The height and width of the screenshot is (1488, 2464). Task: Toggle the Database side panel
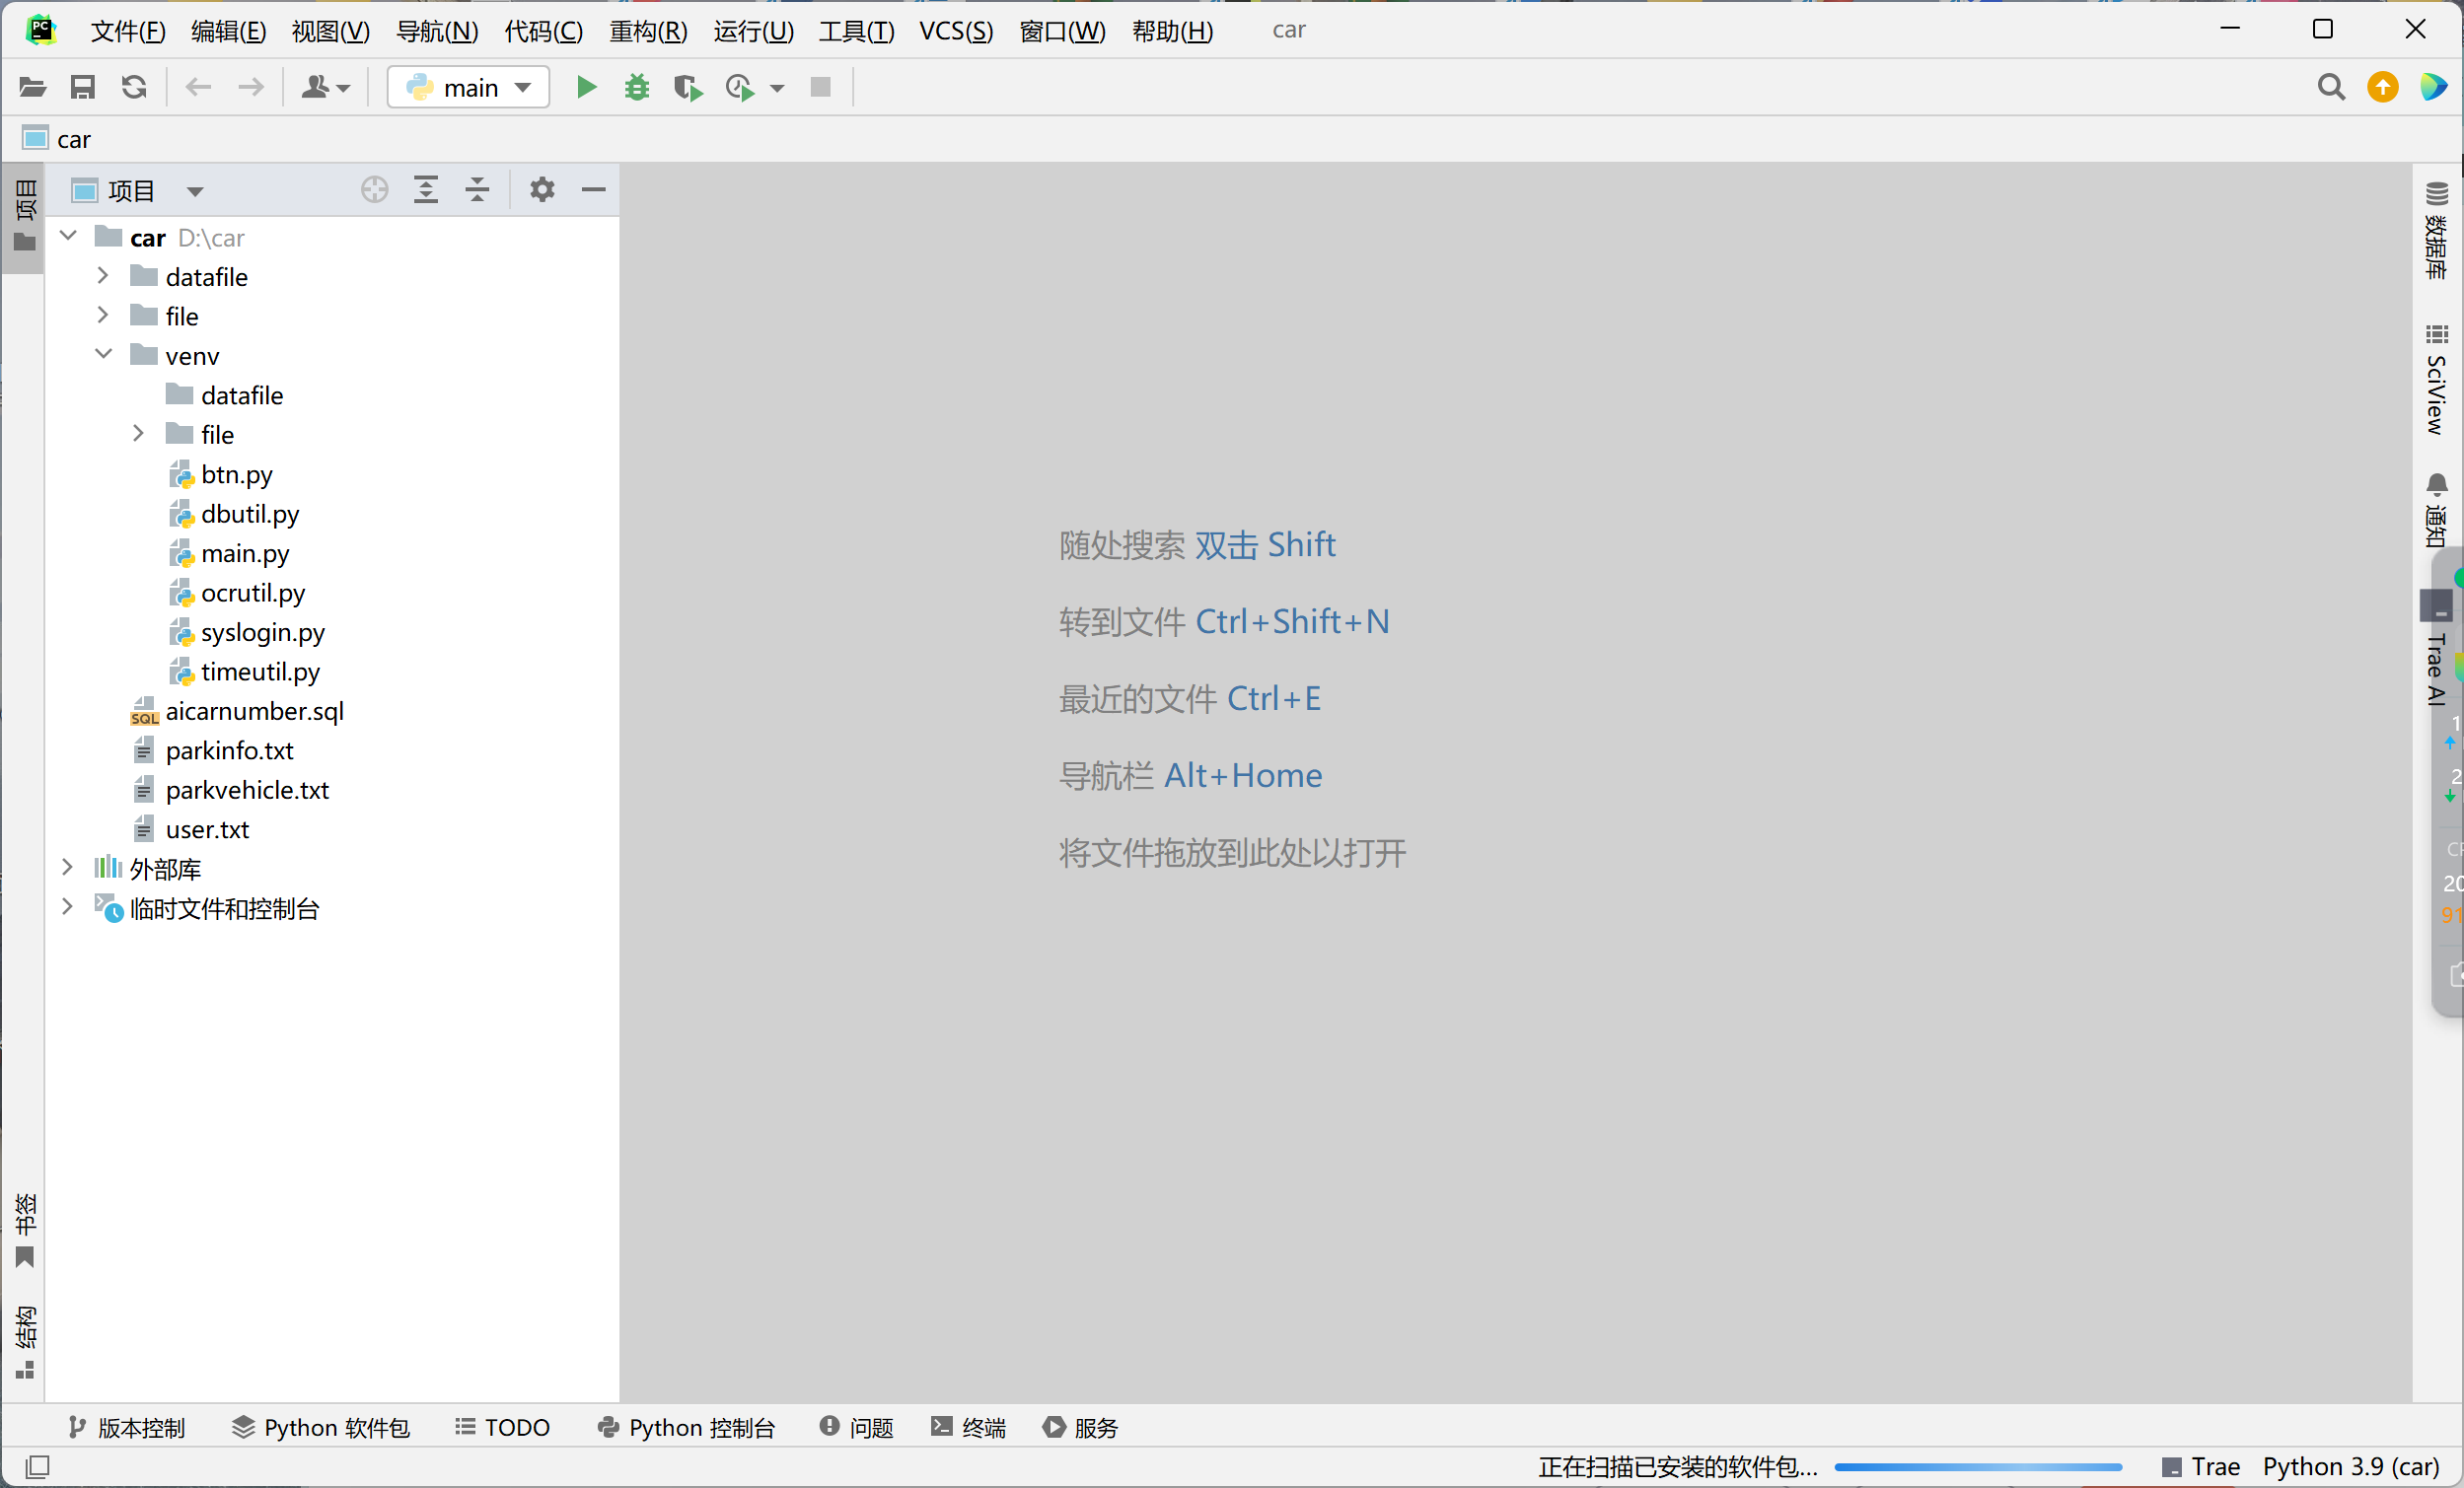[x=2437, y=232]
